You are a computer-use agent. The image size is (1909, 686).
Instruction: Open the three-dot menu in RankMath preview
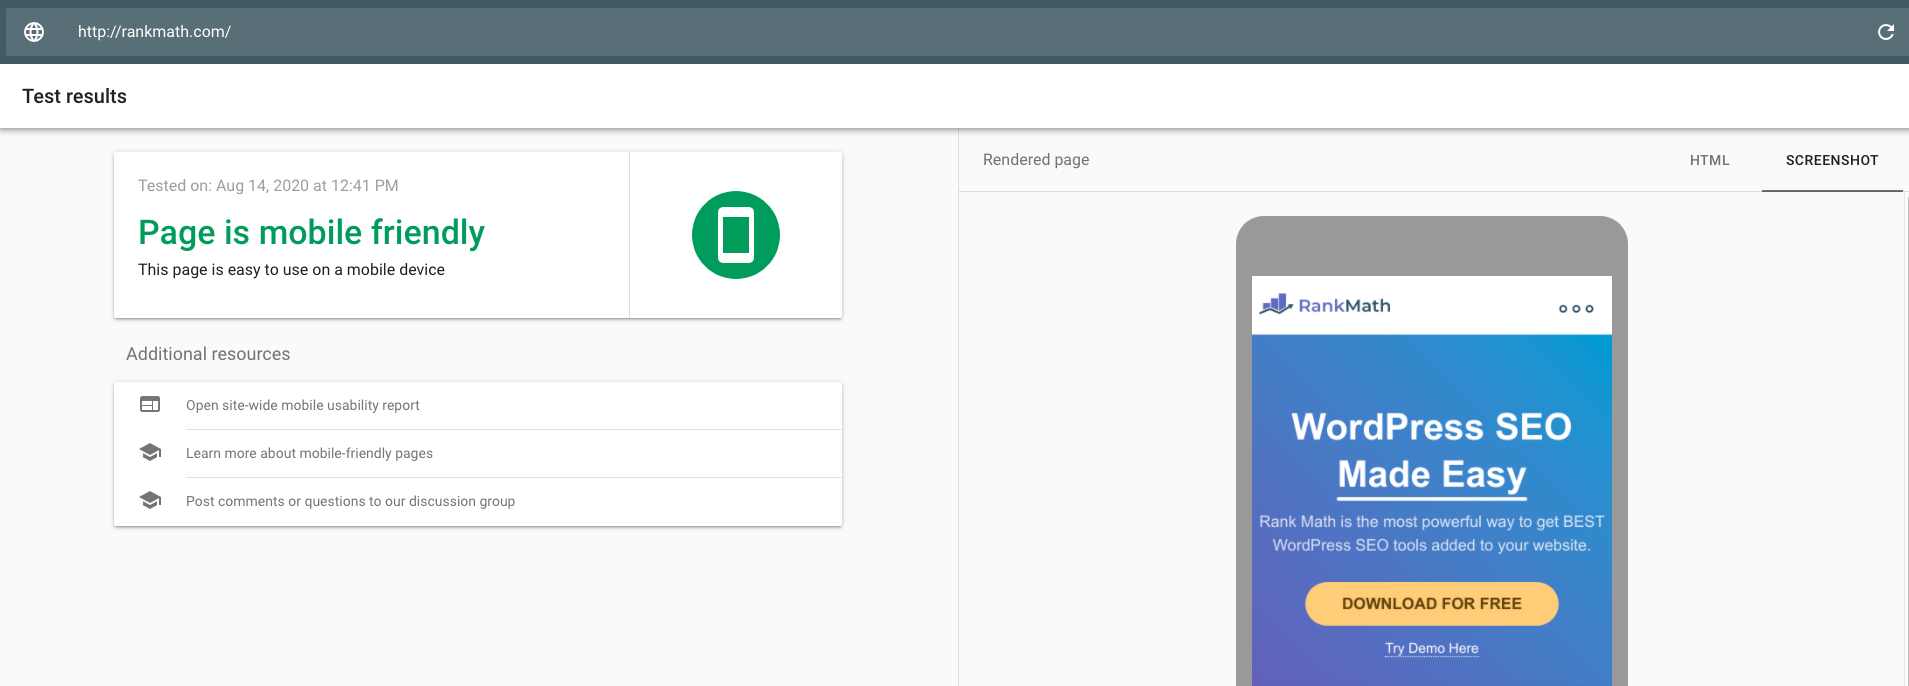point(1575,308)
